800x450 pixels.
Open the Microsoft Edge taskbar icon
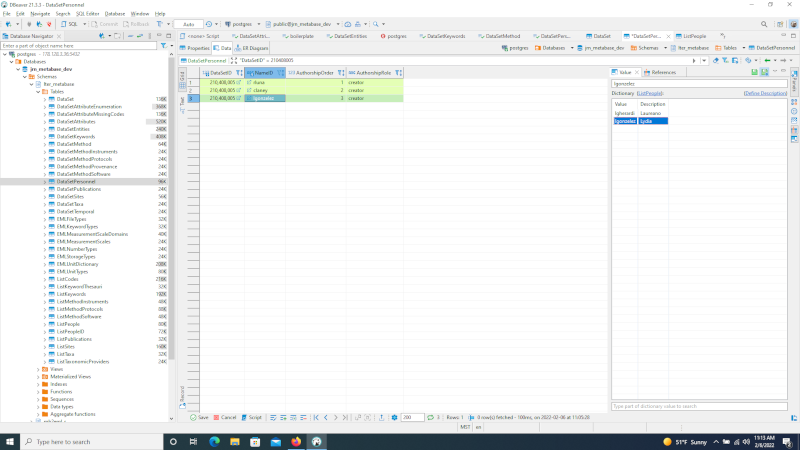(214, 441)
